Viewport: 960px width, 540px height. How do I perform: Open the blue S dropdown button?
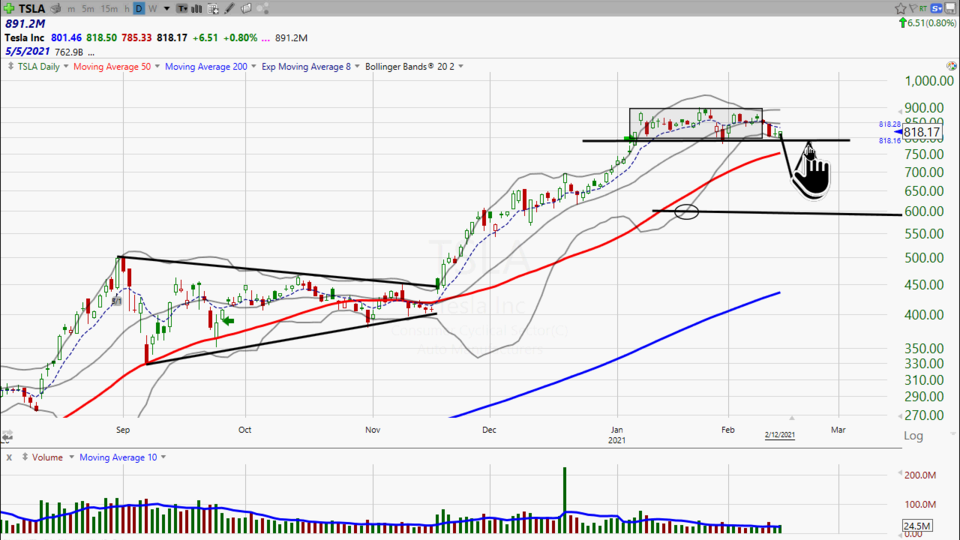pos(937,8)
